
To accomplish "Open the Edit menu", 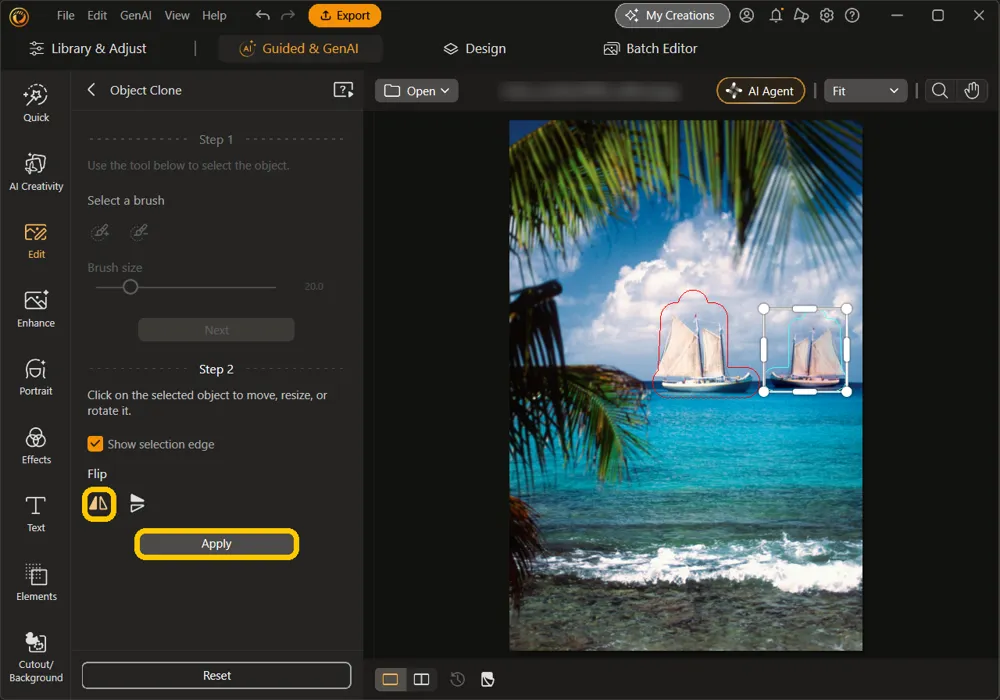I will pyautogui.click(x=97, y=15).
